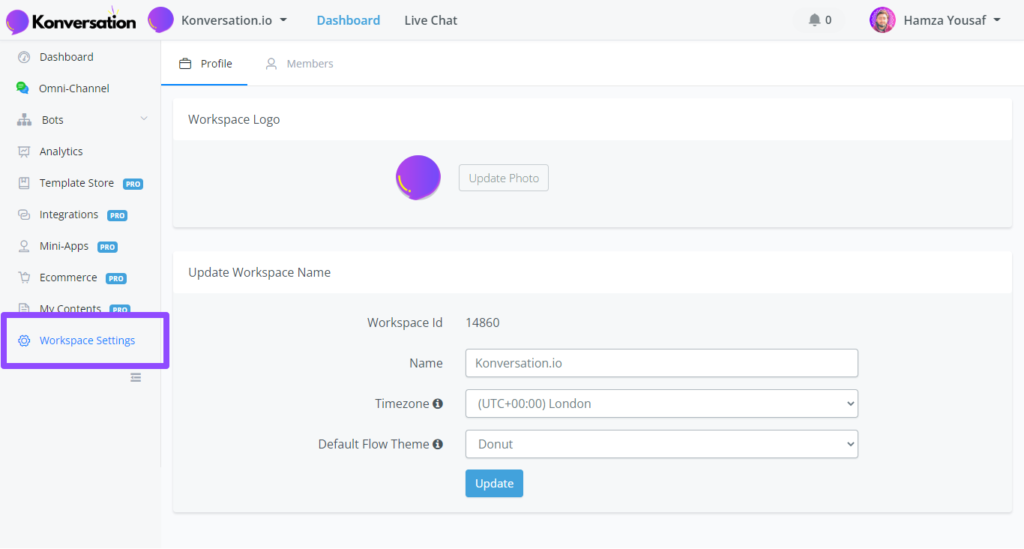Click the Workspace Settings gear icon
Image resolution: width=1024 pixels, height=549 pixels.
coord(24,341)
